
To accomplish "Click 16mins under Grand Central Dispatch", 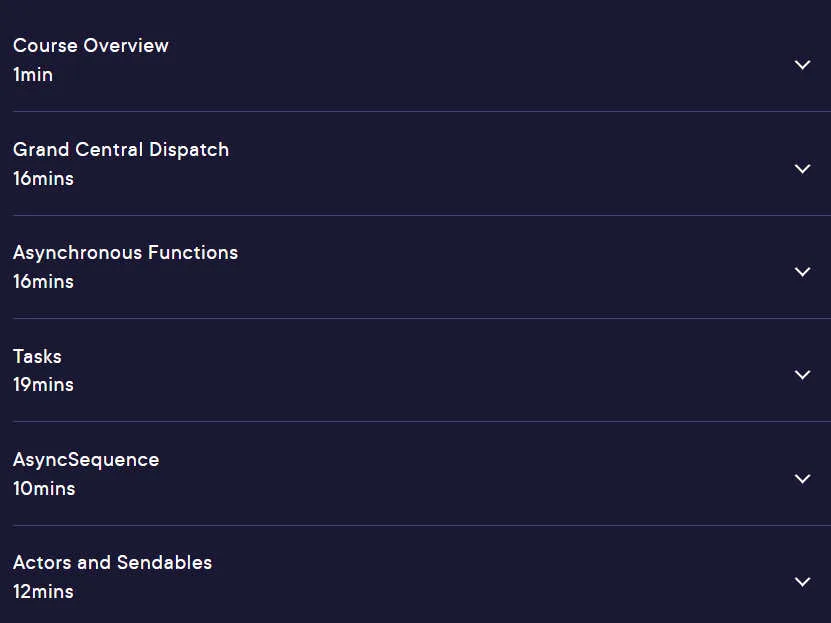I will [43, 179].
